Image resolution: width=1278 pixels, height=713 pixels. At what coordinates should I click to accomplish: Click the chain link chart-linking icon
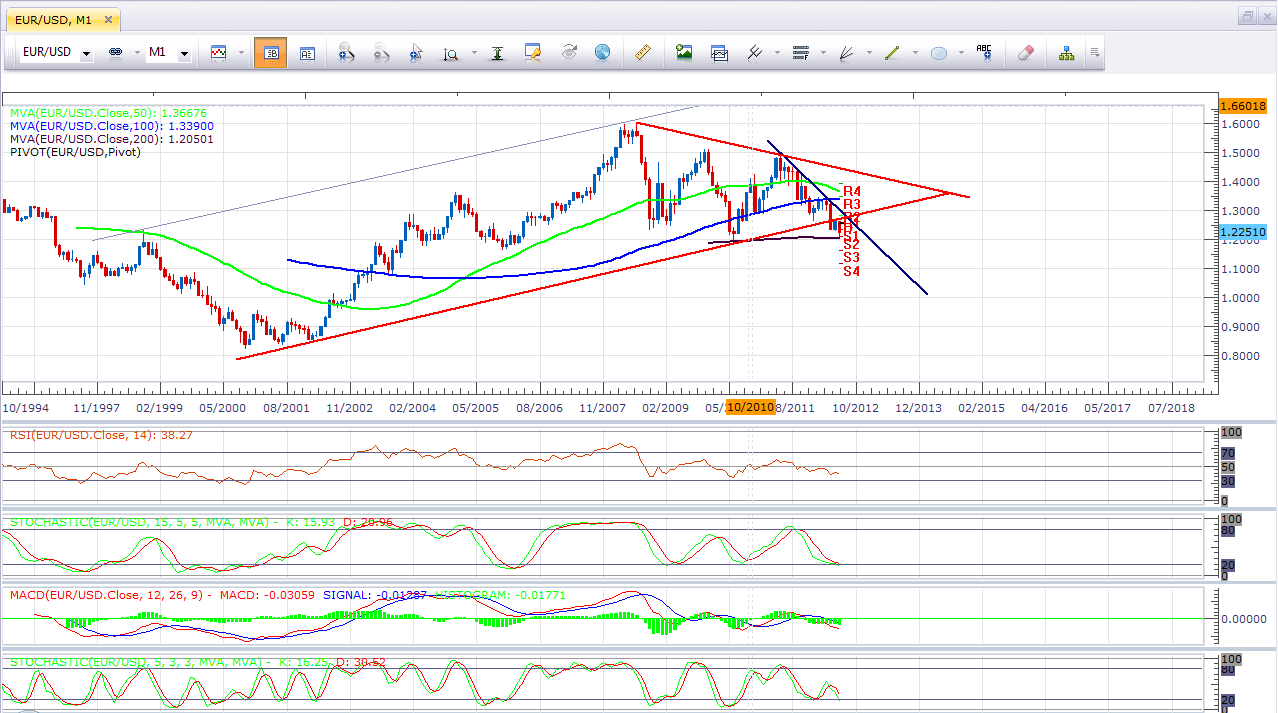click(x=114, y=53)
